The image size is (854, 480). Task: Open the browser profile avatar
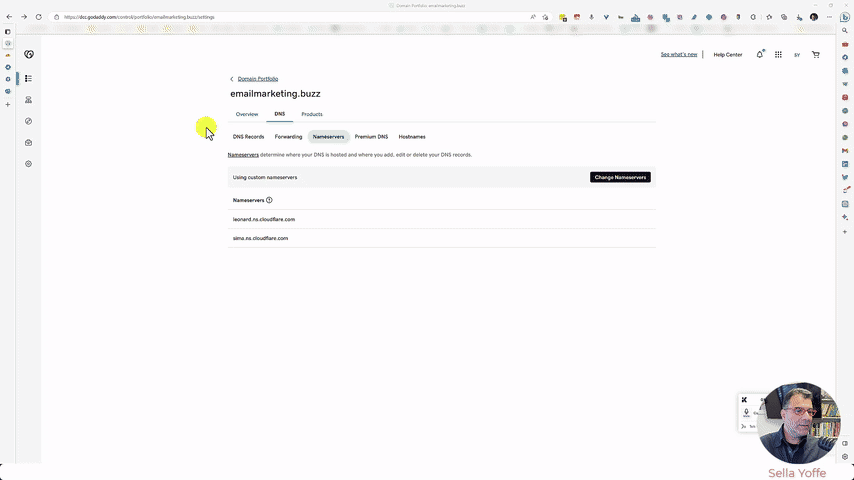(814, 17)
